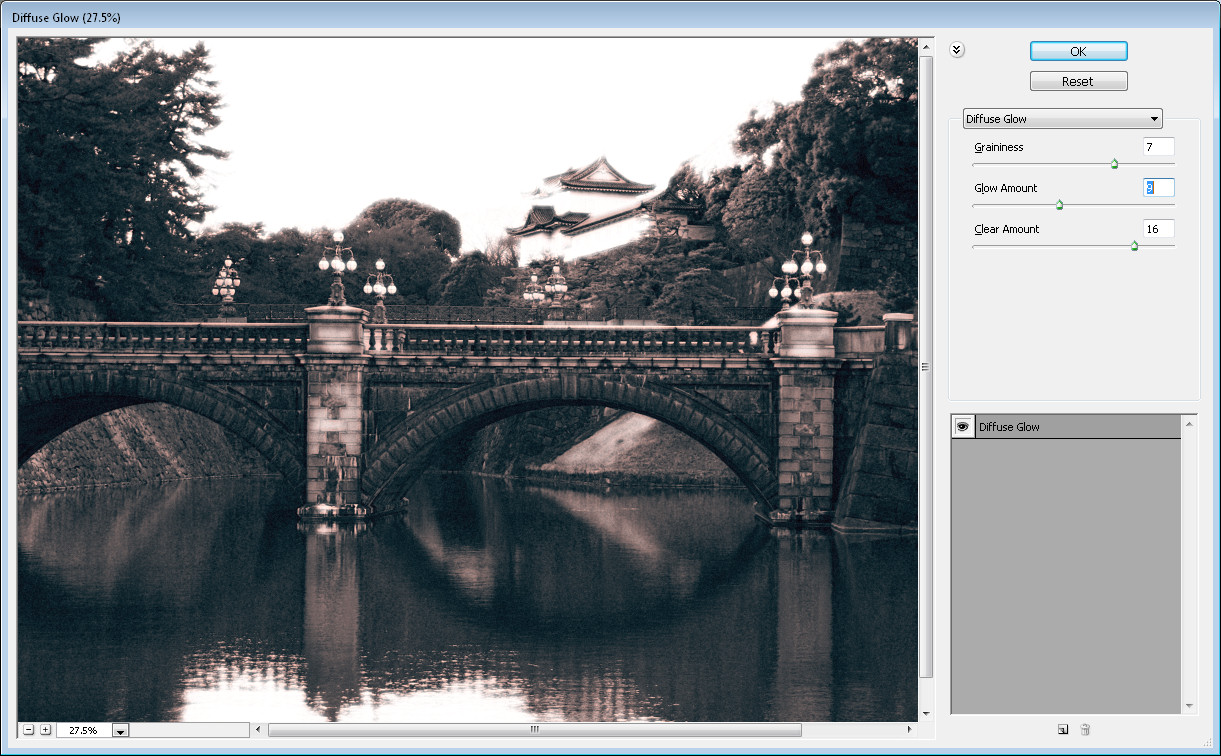The image size is (1221, 756).
Task: Click the Graininess label
Action: click(998, 147)
